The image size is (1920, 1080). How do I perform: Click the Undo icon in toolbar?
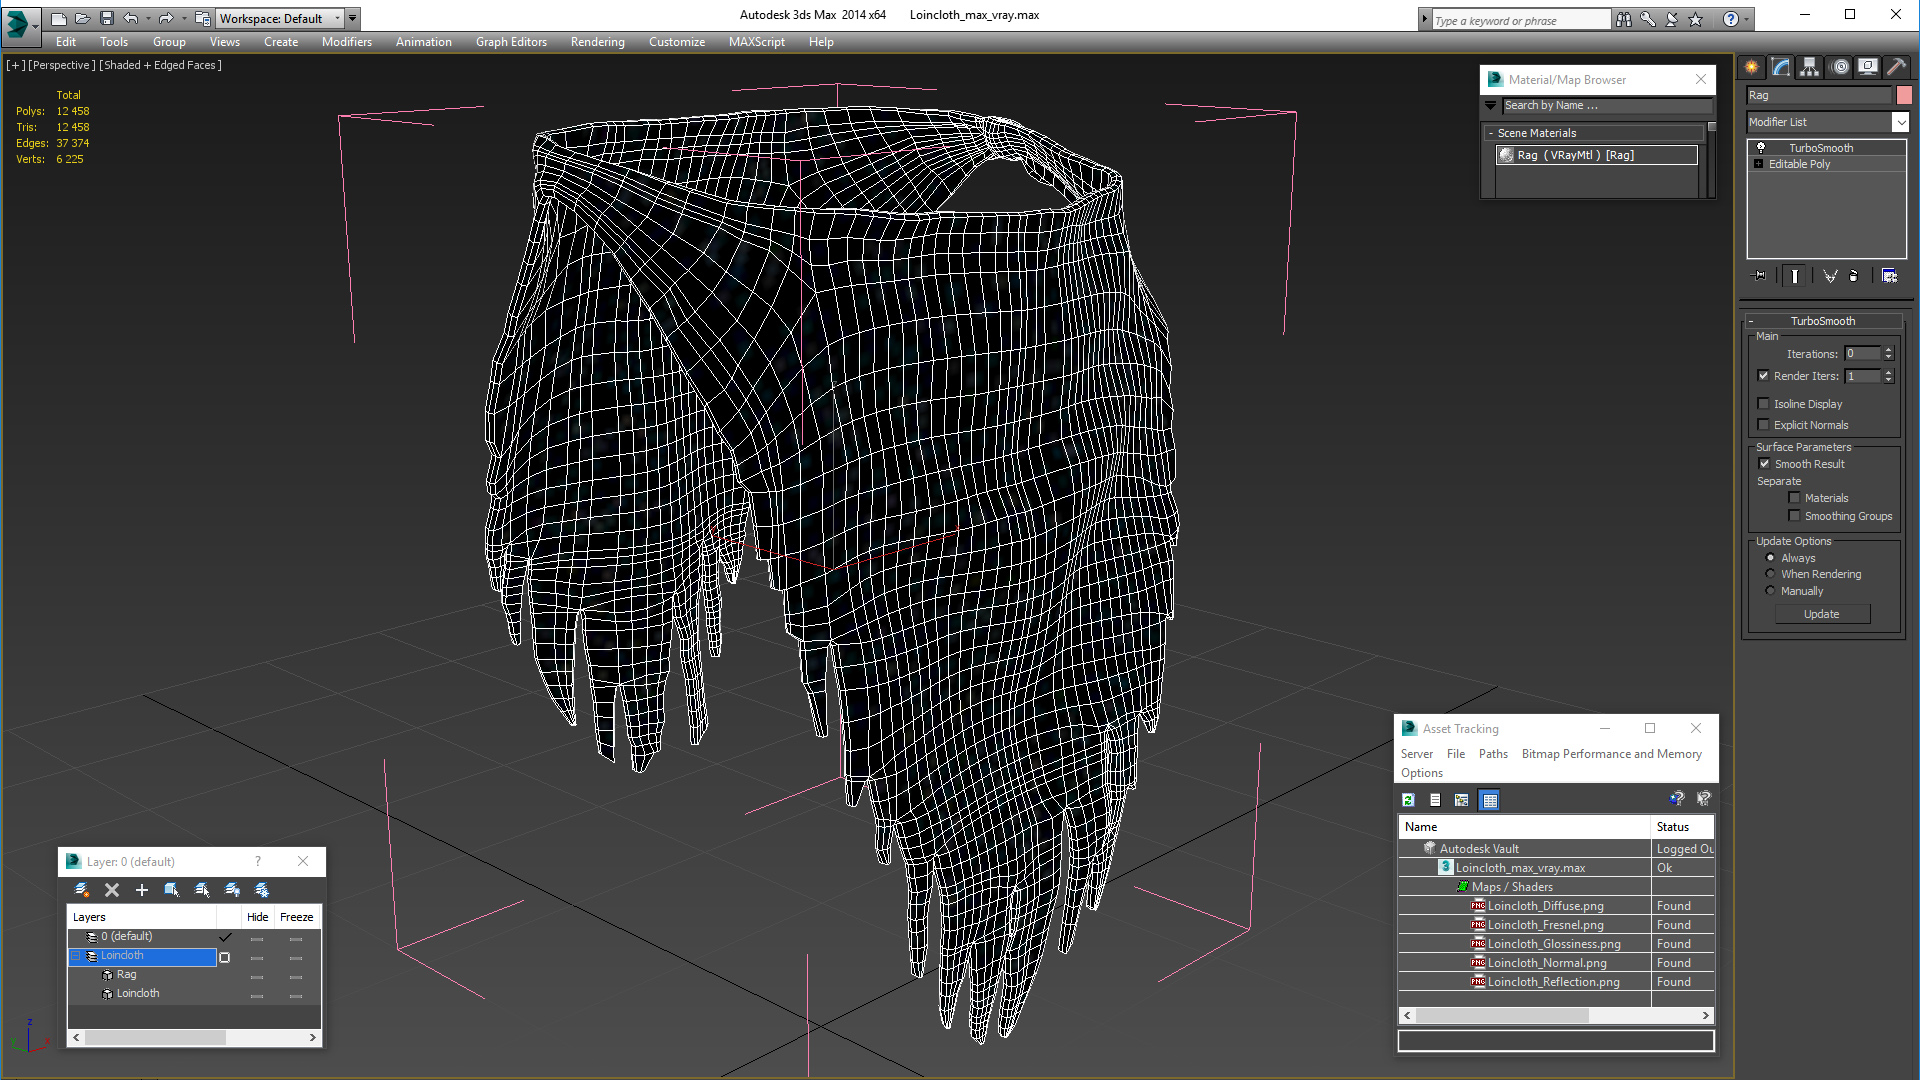coord(131,17)
